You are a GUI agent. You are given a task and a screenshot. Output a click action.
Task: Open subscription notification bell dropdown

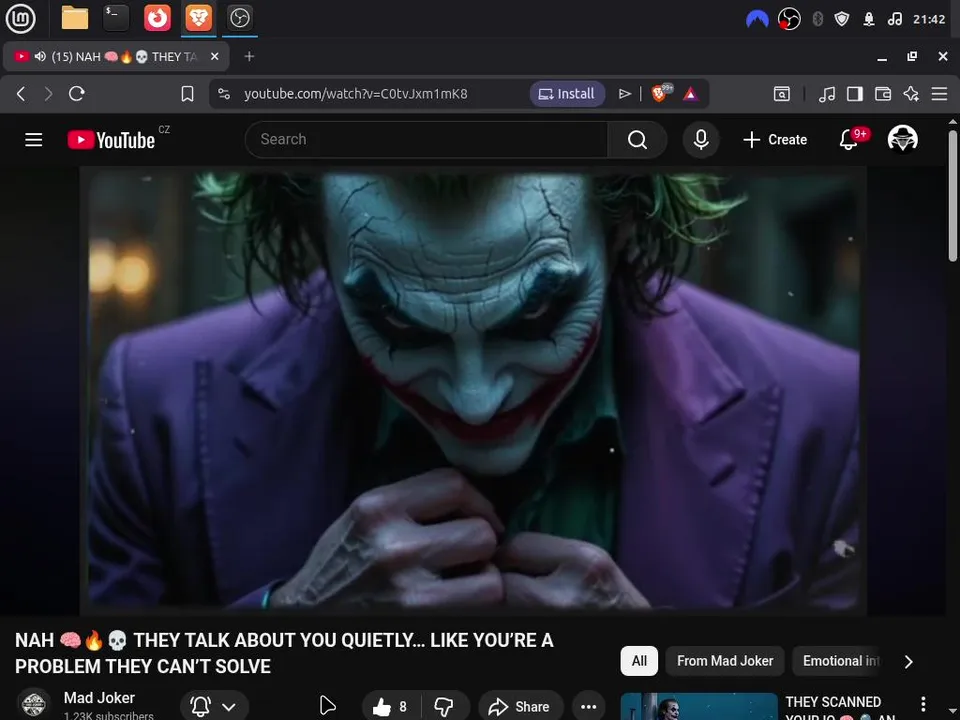[x=214, y=707]
